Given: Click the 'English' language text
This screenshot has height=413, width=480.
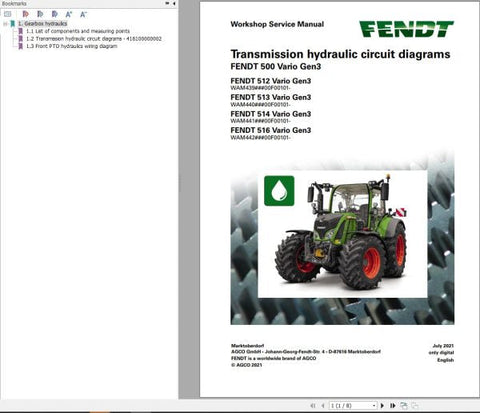Looking at the screenshot, I should (x=446, y=360).
